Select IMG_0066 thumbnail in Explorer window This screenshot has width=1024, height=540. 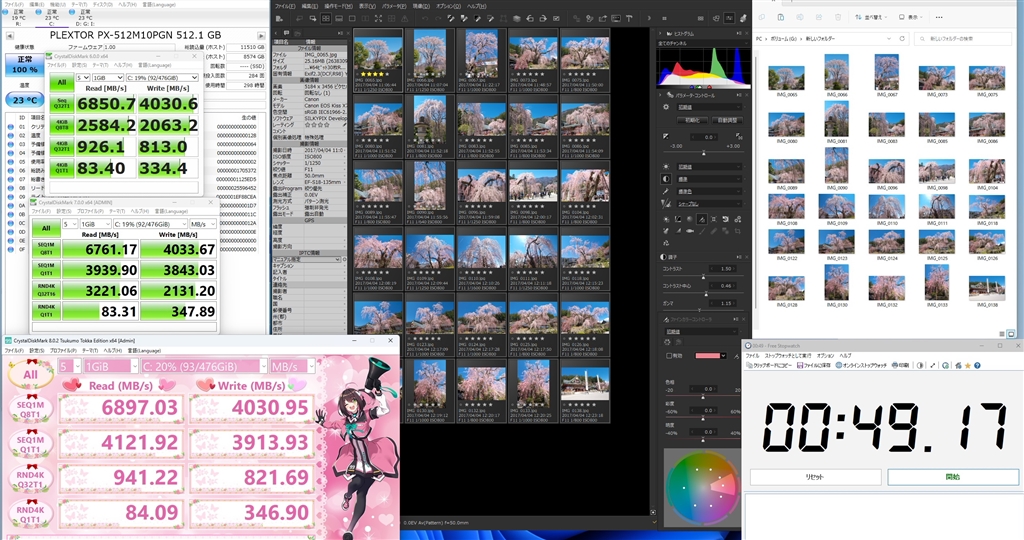[x=837, y=76]
